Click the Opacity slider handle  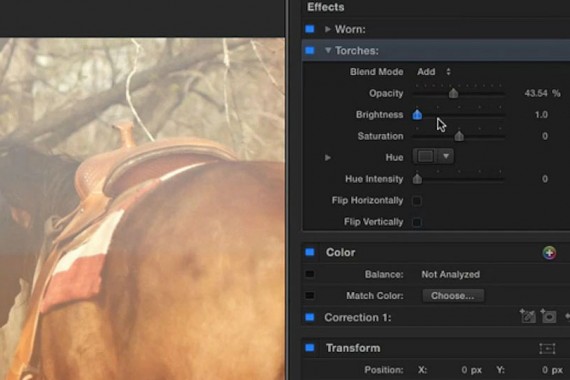coord(453,93)
